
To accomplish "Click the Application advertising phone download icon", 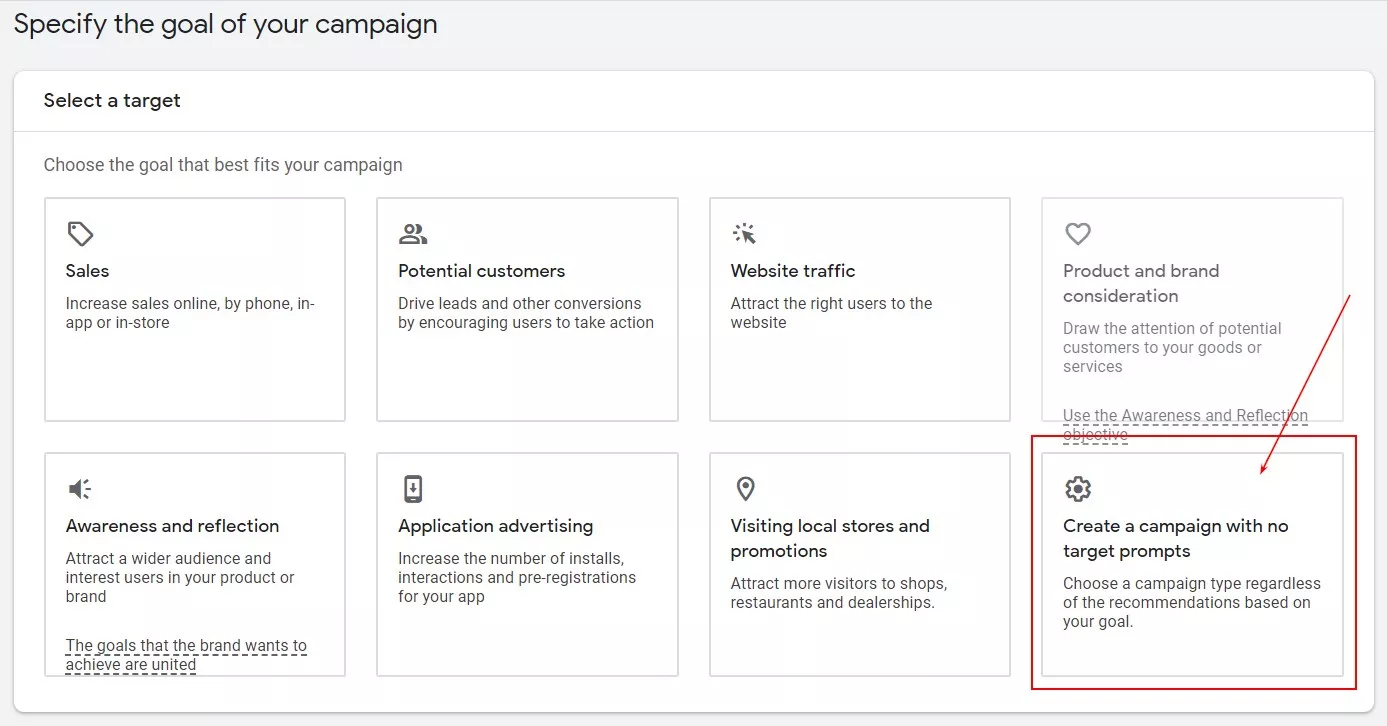I will (413, 489).
